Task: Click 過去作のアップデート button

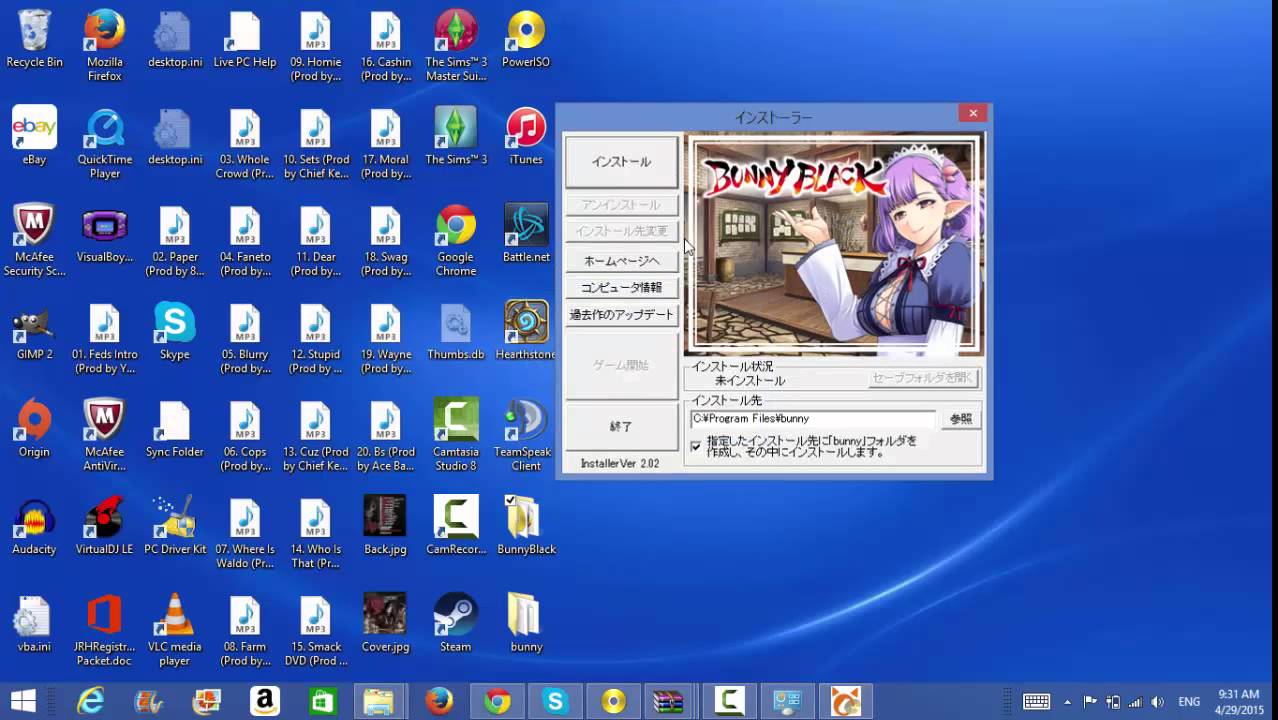Action: click(x=621, y=314)
